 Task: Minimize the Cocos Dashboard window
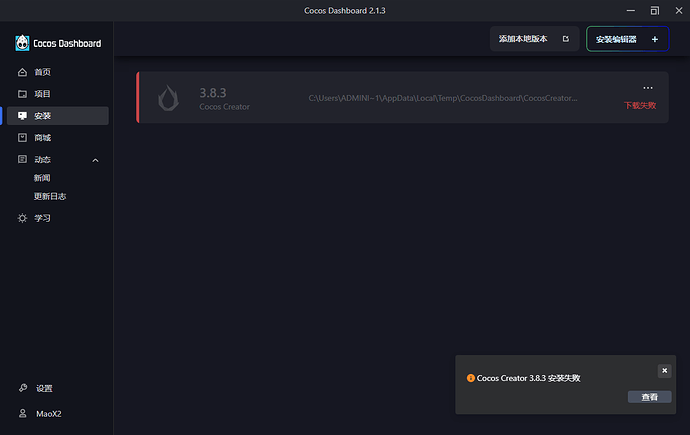(631, 11)
